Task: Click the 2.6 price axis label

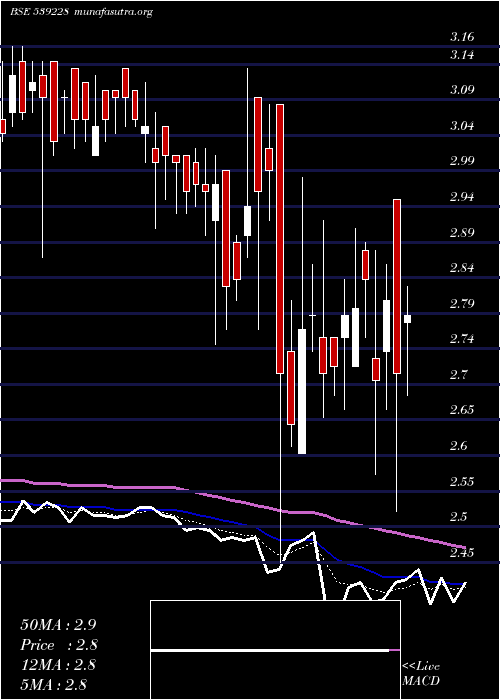Action: 459,446
